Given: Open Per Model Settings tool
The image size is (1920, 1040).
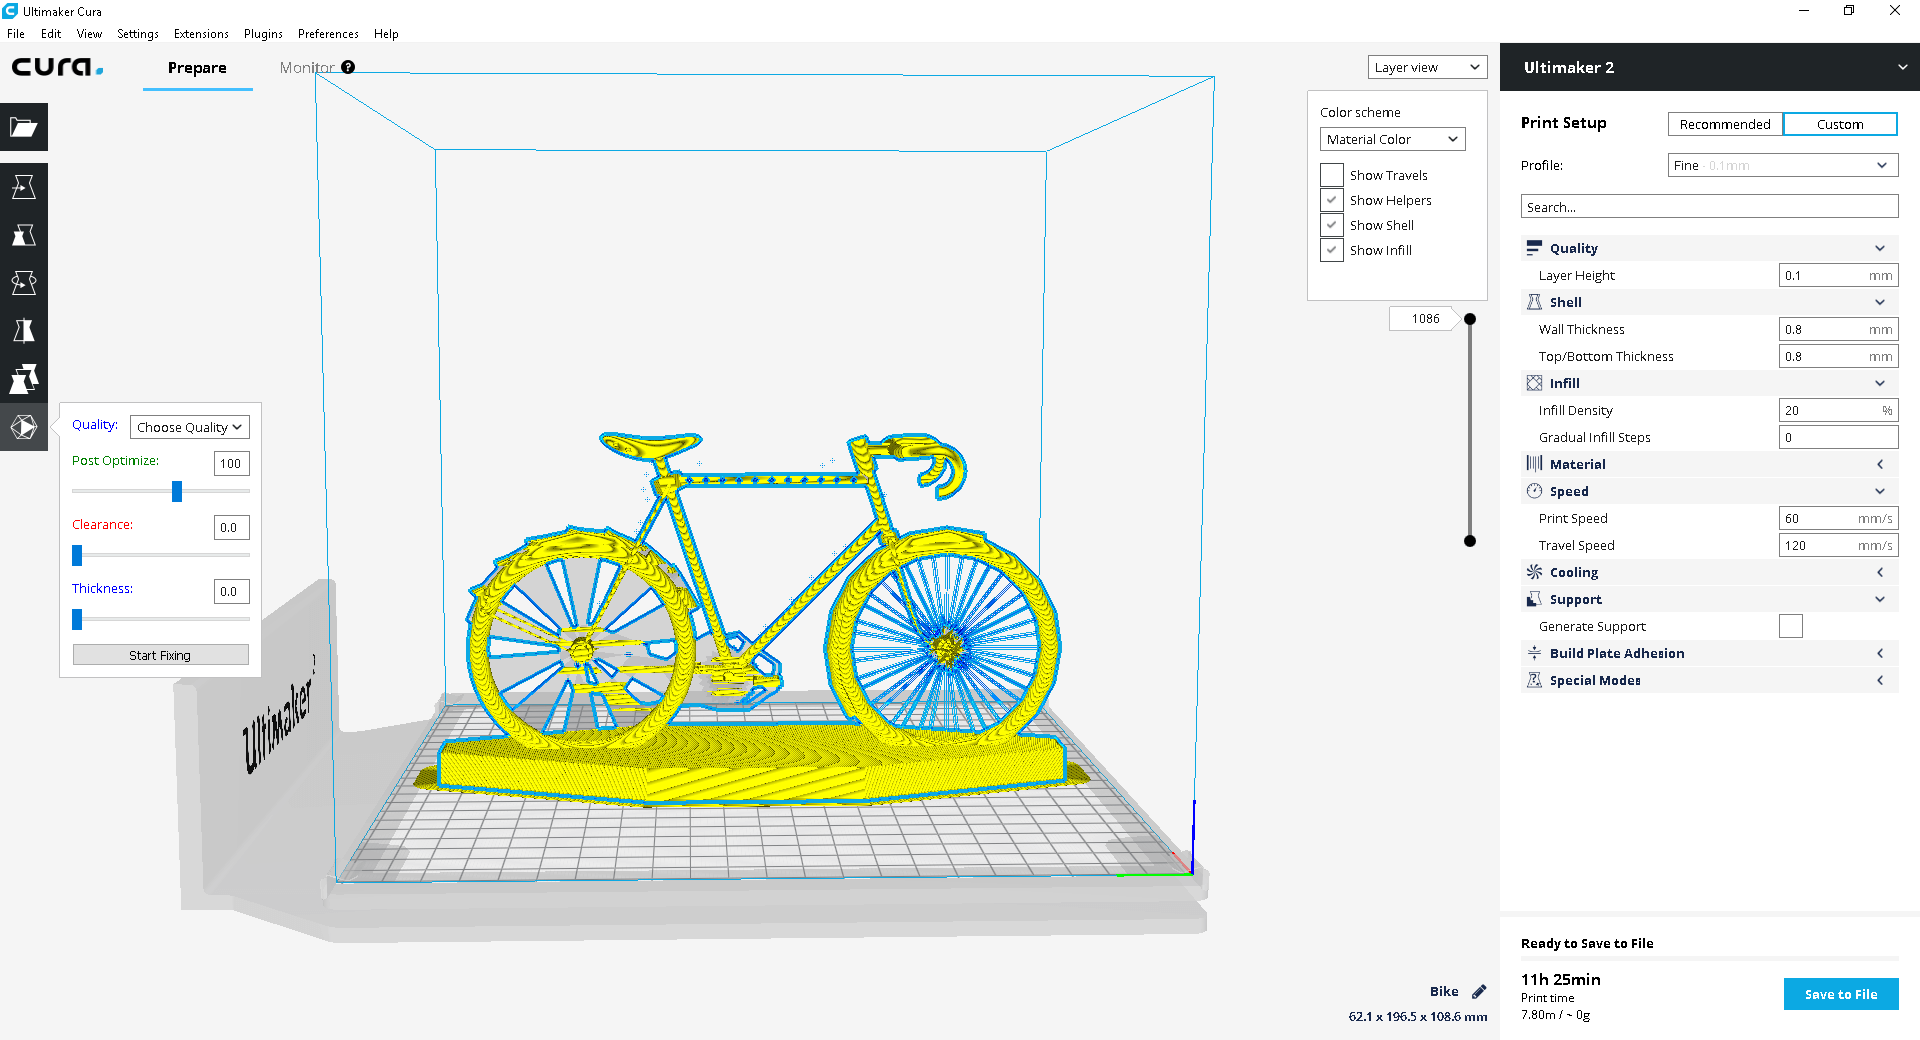Looking at the screenshot, I should click(x=23, y=379).
